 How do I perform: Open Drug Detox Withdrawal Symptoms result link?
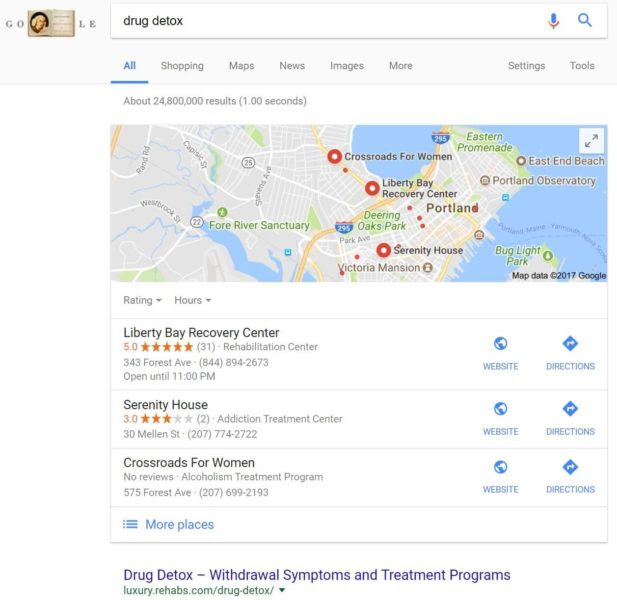[x=317, y=575]
